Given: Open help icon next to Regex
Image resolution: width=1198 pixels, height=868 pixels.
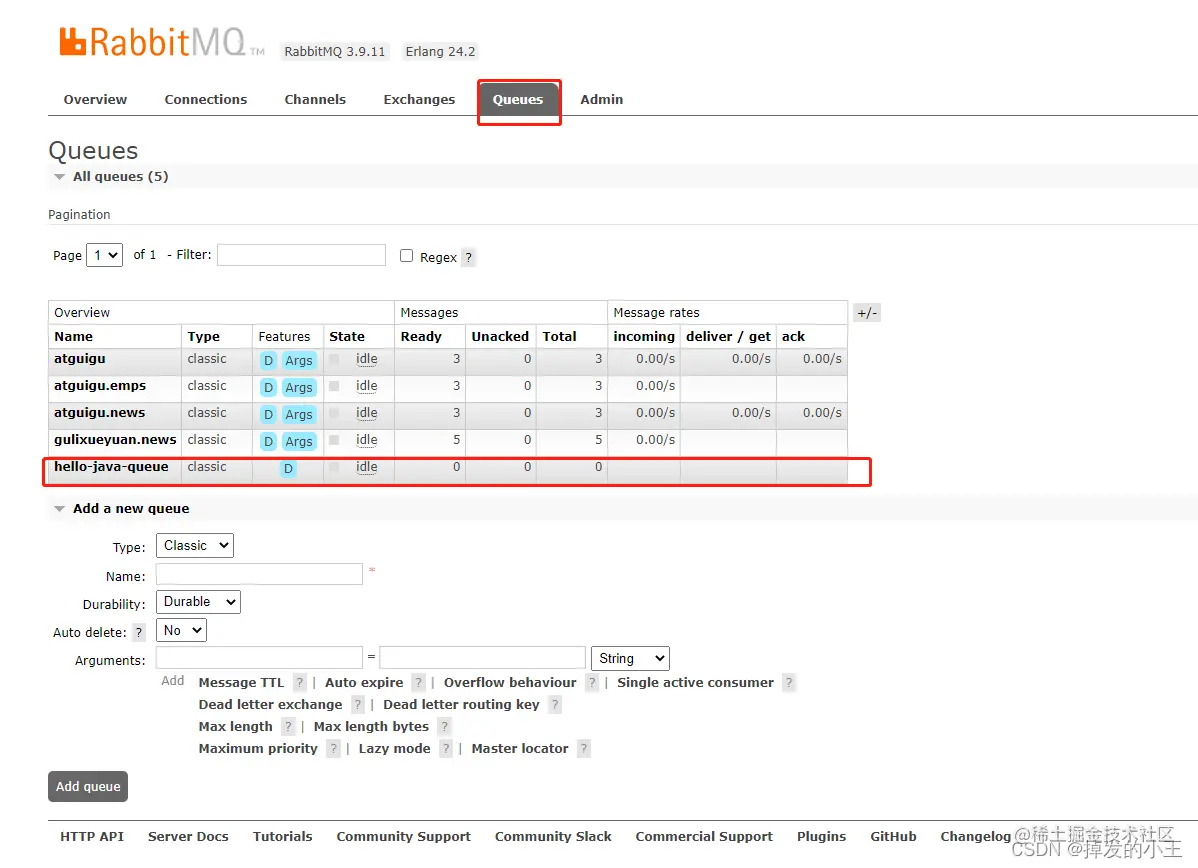Looking at the screenshot, I should pyautogui.click(x=468, y=257).
